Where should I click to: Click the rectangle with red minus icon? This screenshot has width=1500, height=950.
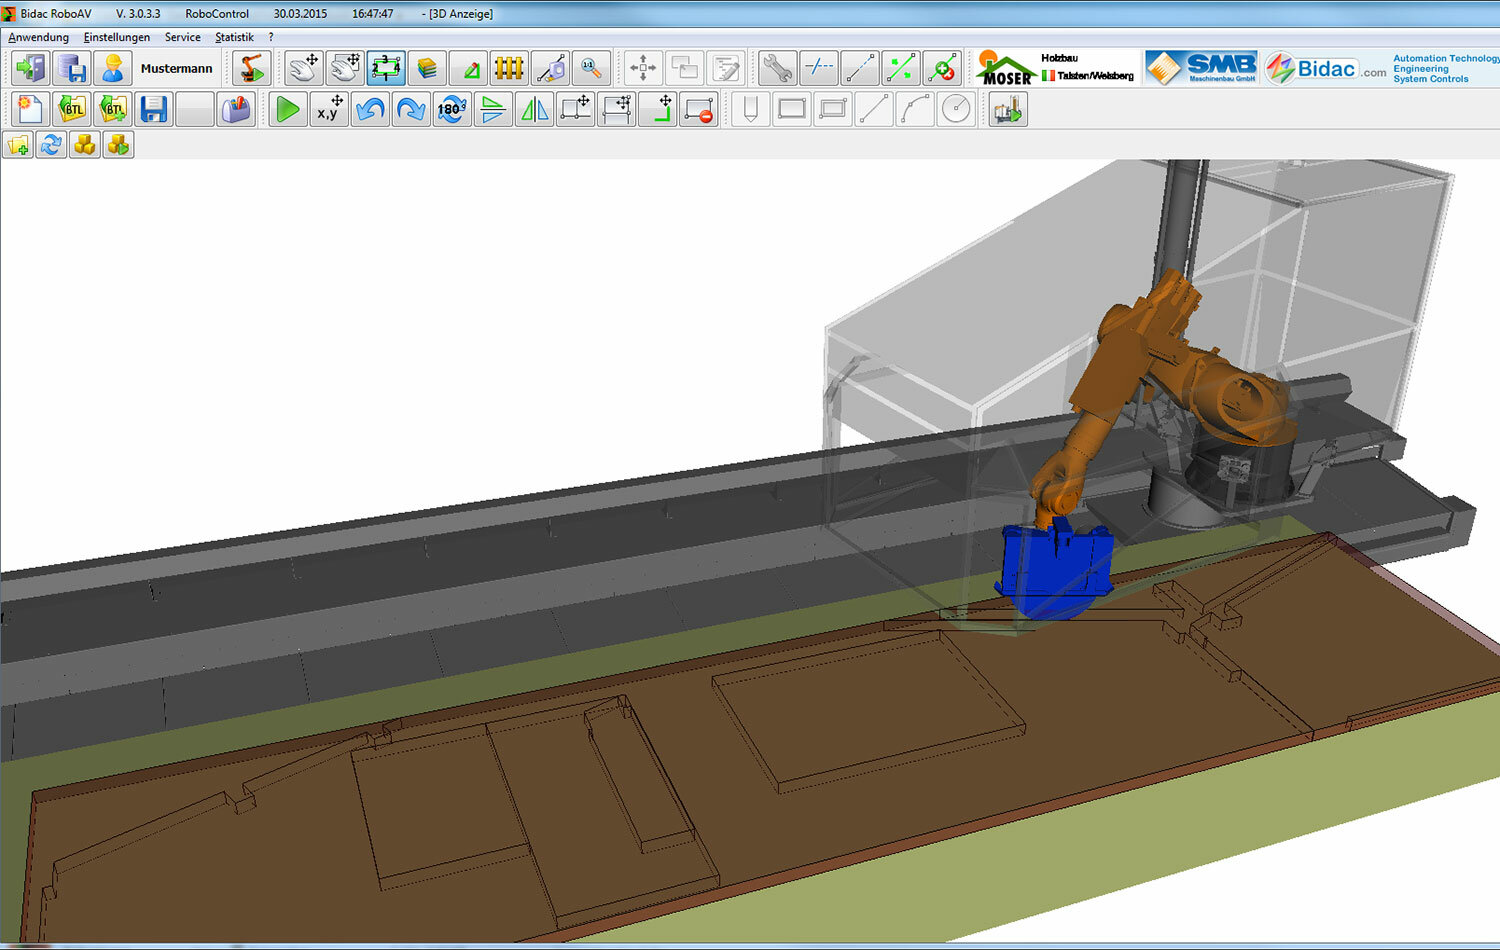coord(699,109)
